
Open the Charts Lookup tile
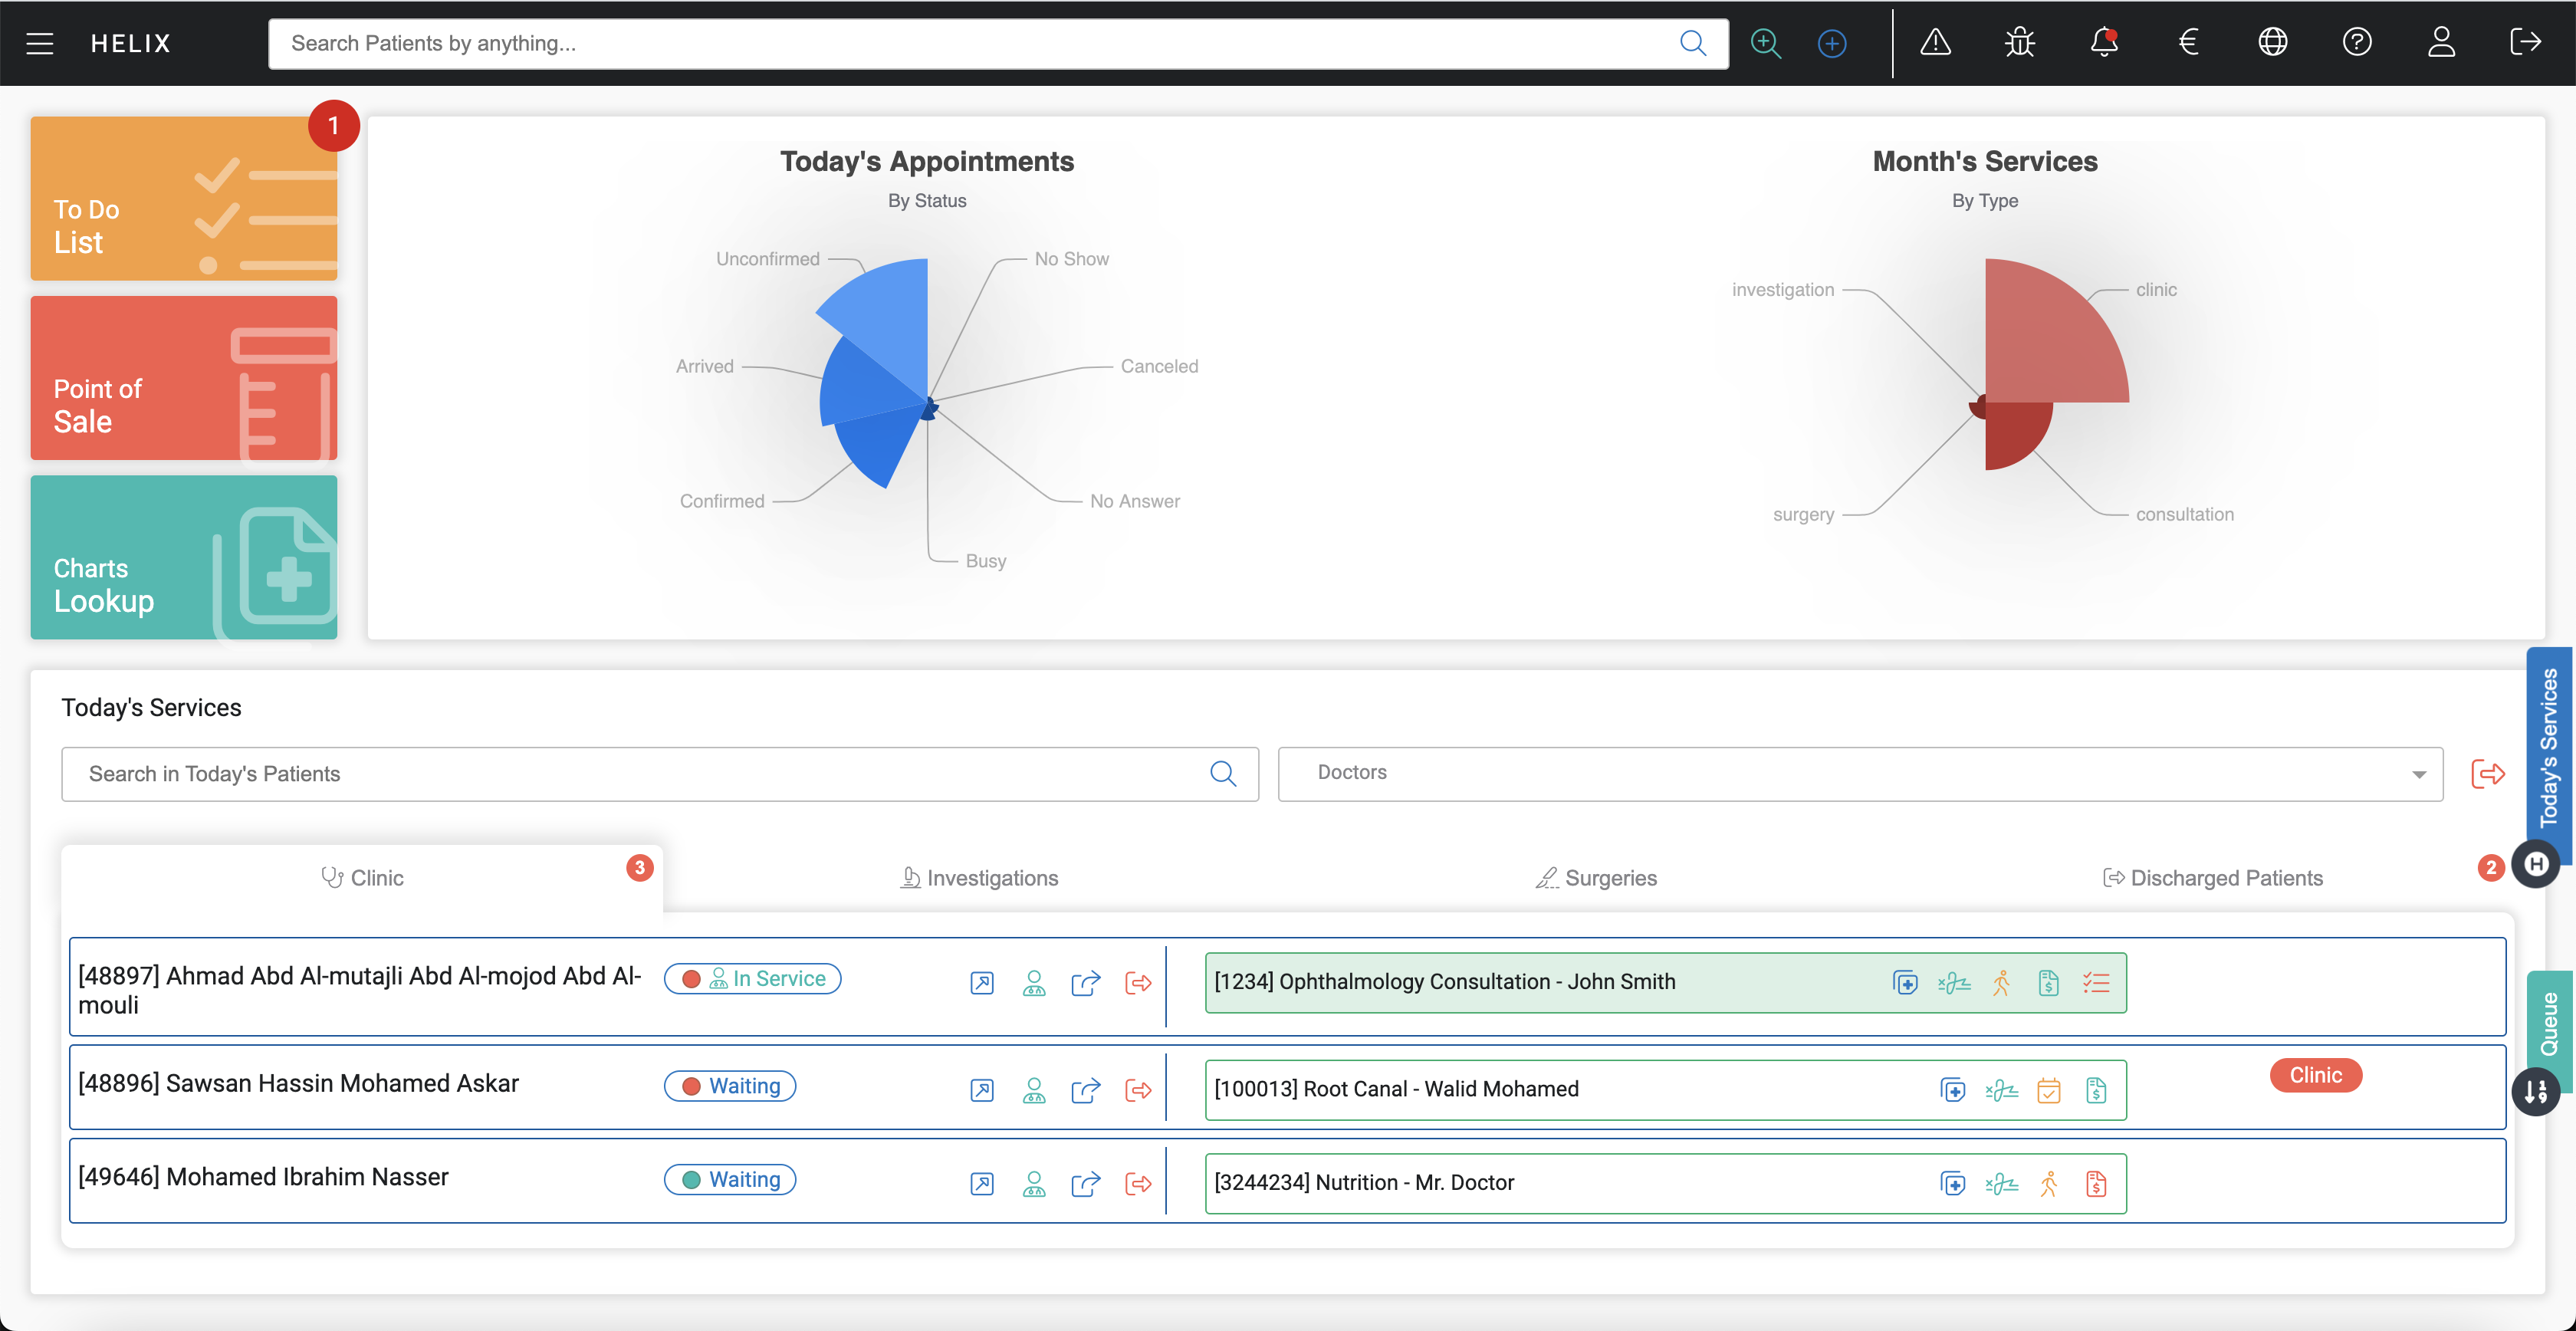tap(184, 557)
